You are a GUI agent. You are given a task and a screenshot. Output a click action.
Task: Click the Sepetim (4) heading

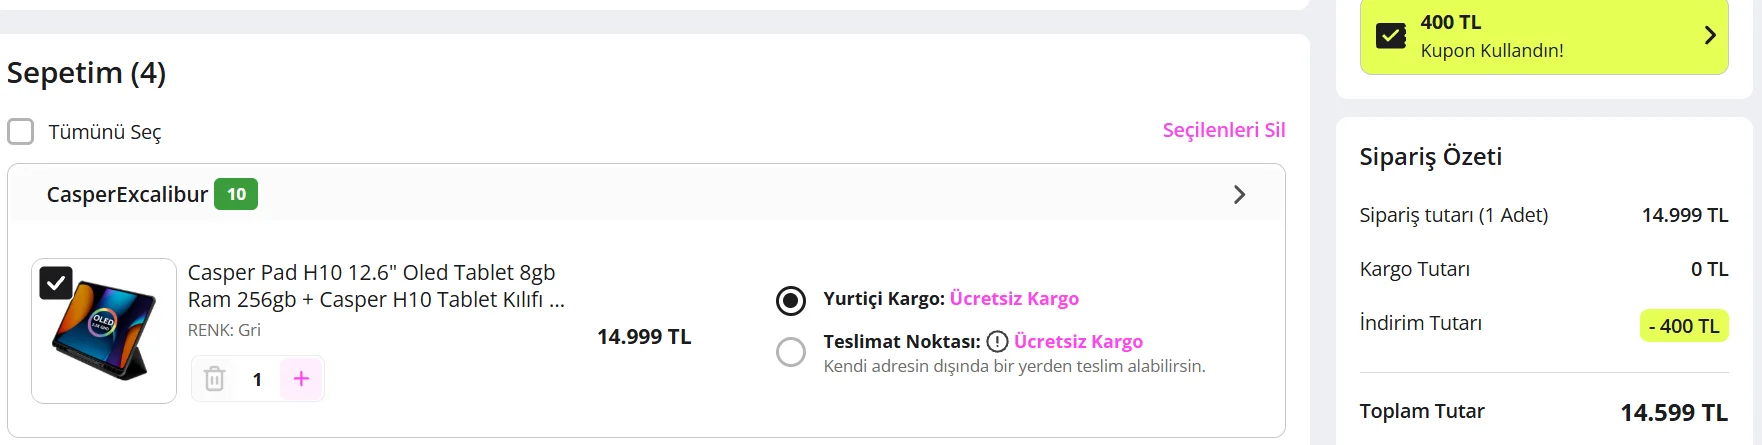[x=87, y=73]
